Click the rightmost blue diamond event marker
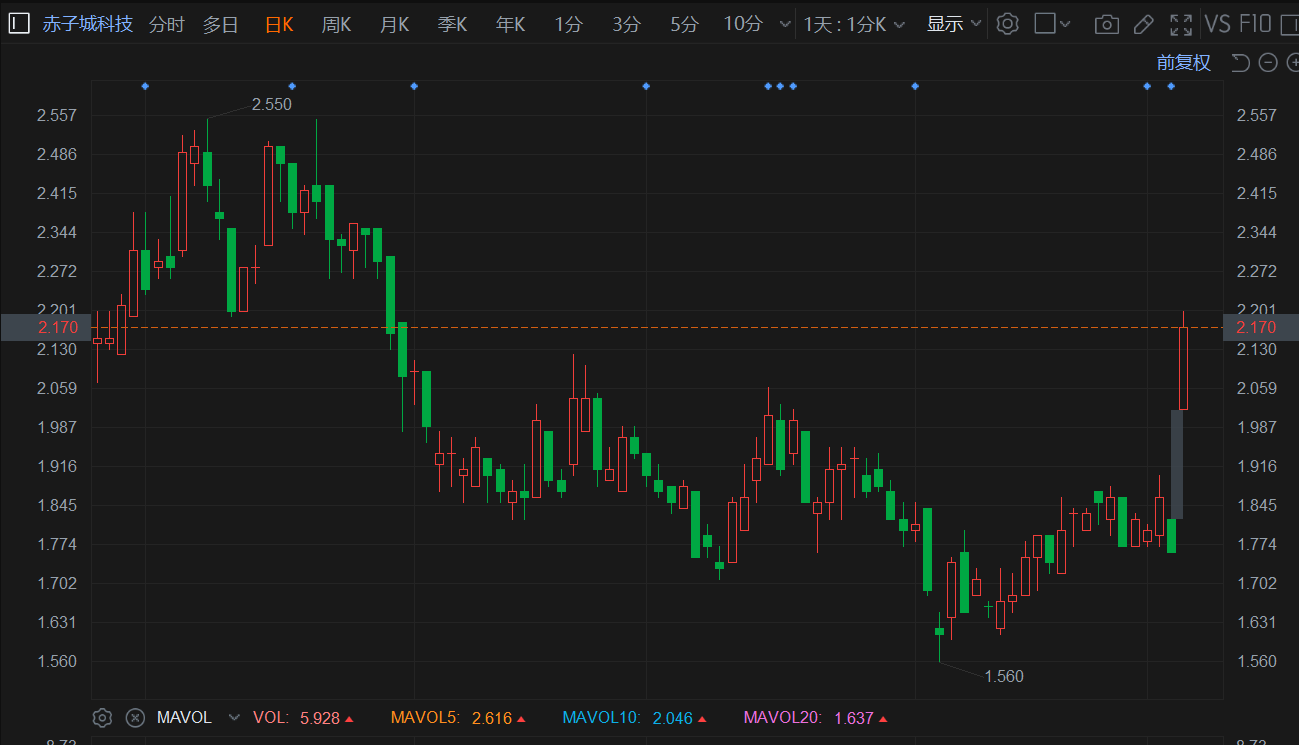This screenshot has width=1299, height=745. point(1171,86)
